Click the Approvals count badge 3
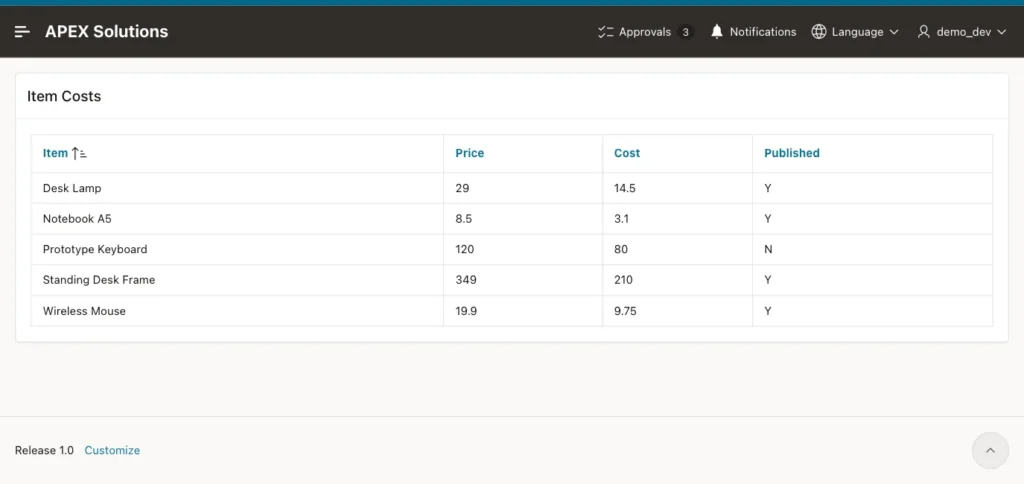This screenshot has width=1024, height=484. (x=685, y=31)
